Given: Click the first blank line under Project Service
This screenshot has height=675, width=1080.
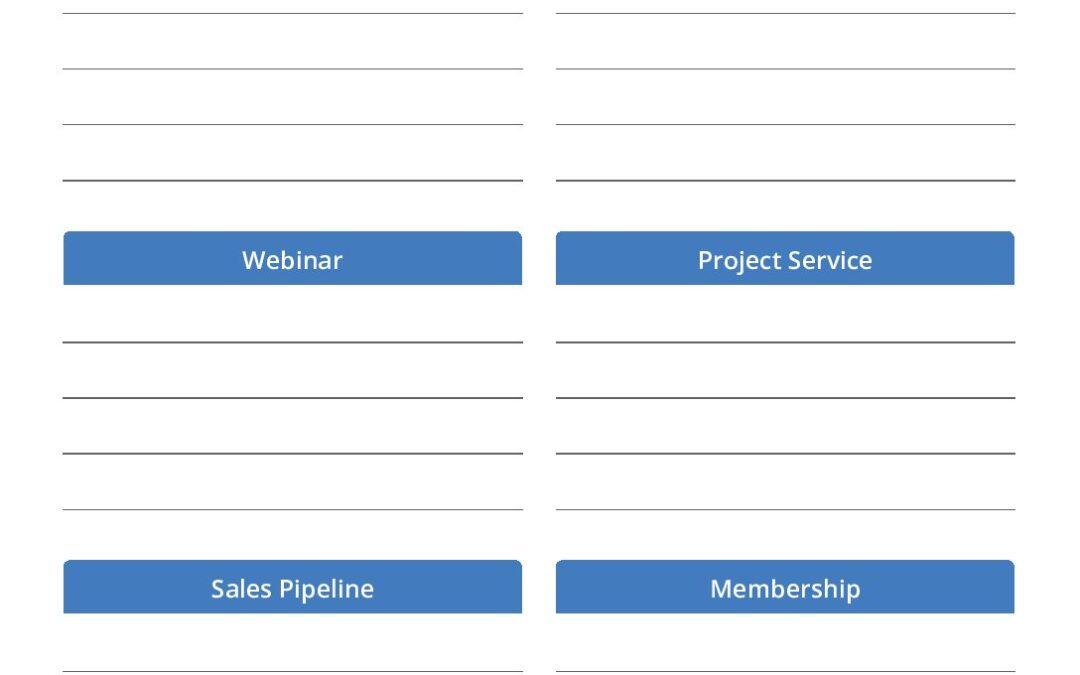Looking at the screenshot, I should click(x=785, y=316).
